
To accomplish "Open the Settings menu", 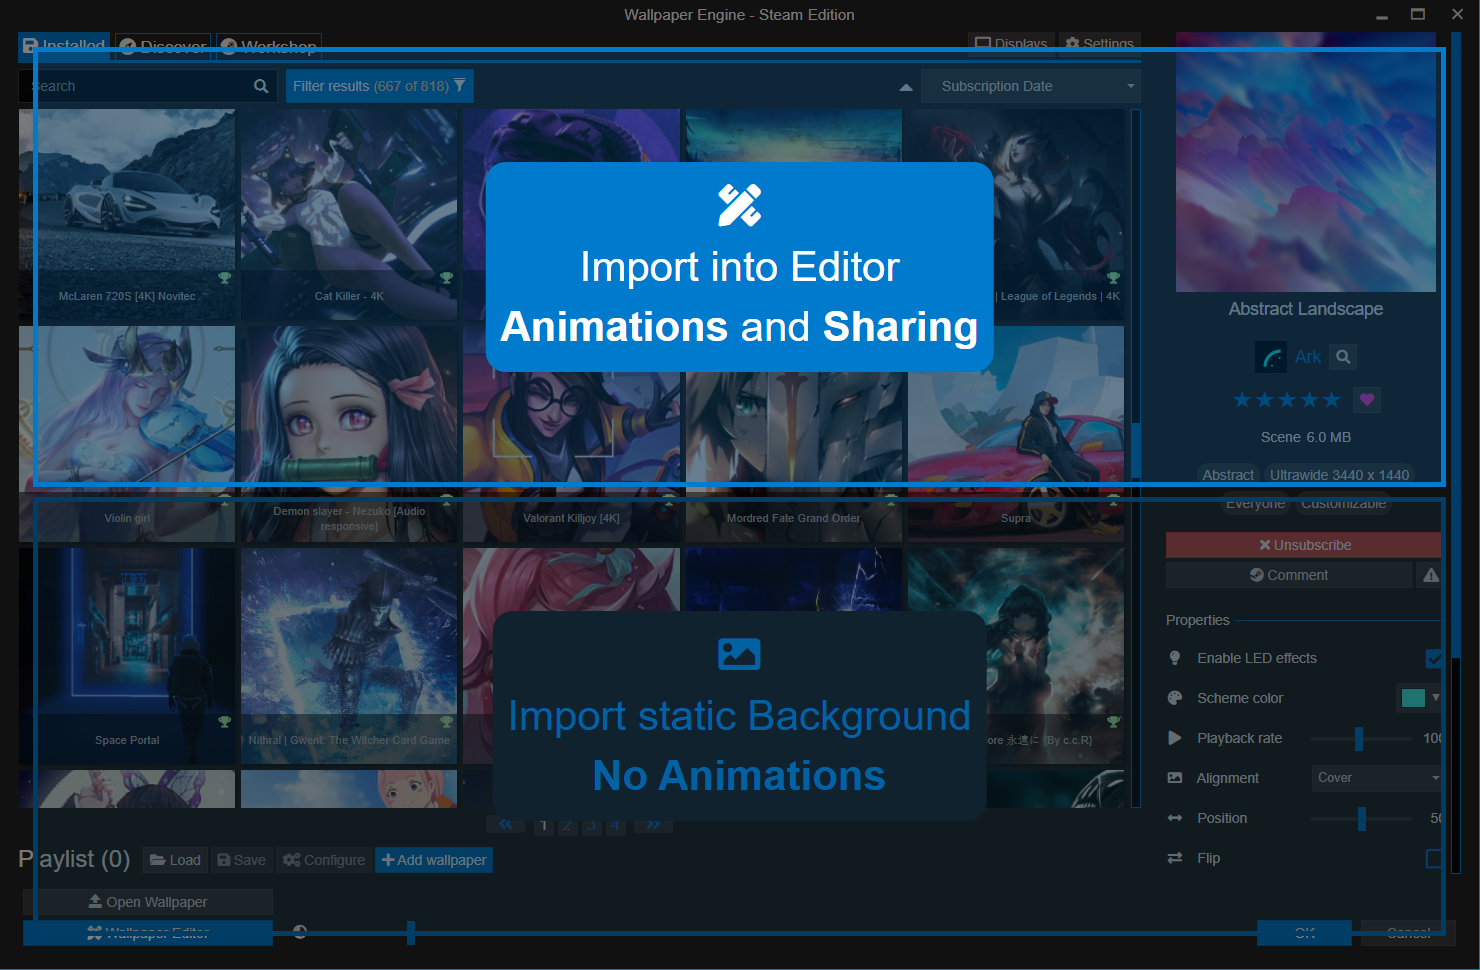I will coord(1100,44).
